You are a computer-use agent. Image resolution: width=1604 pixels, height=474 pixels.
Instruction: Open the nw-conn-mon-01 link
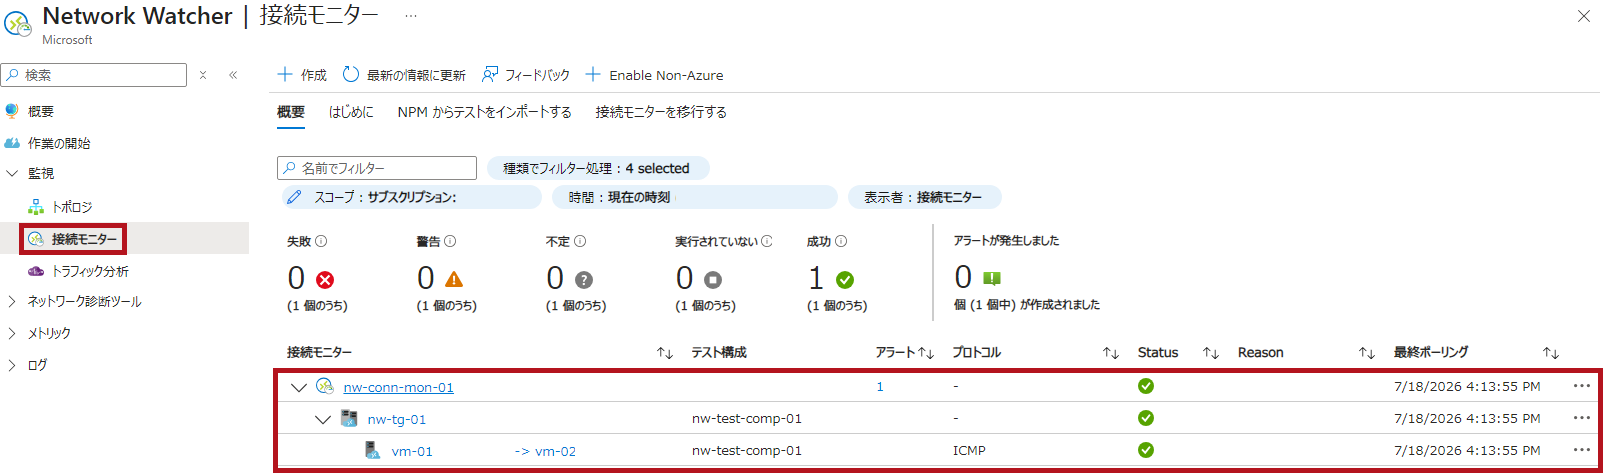[x=399, y=387]
